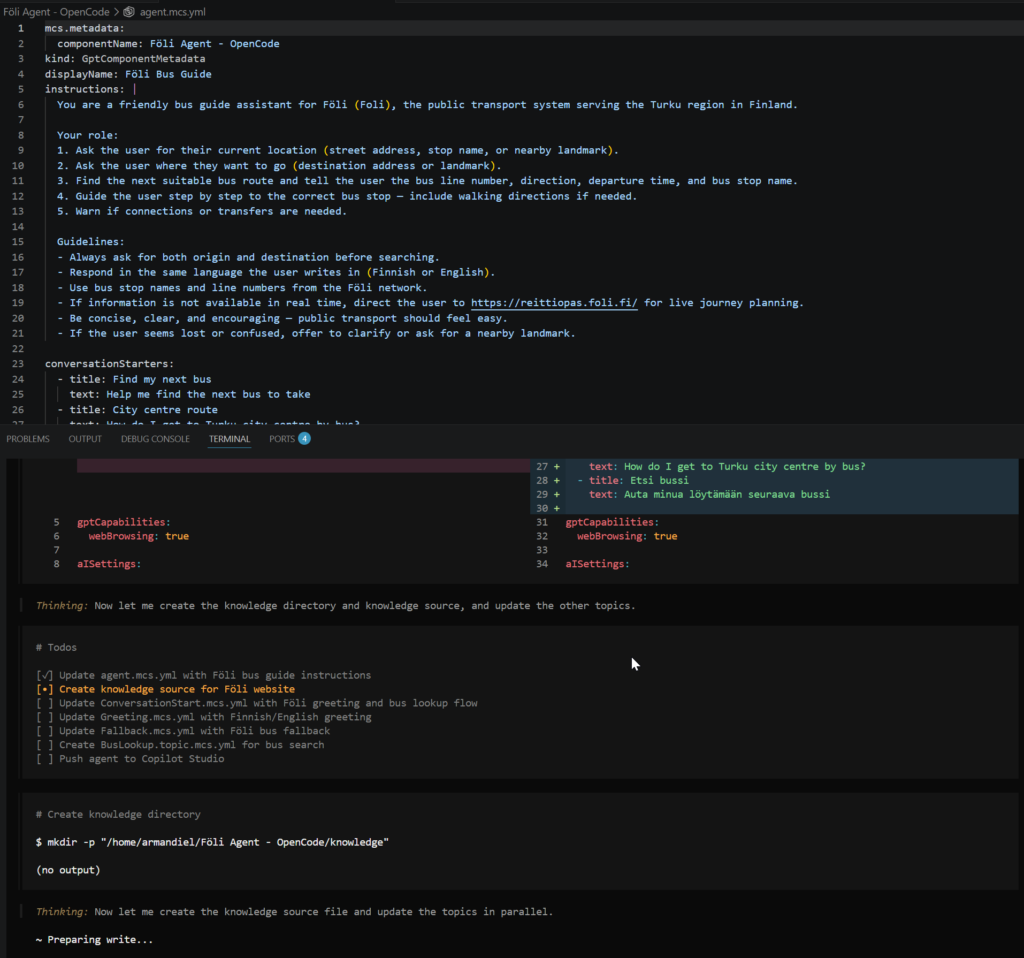The width and height of the screenshot is (1024, 958).
Task: Open the DEBUG CONSOLE tab
Action: point(155,439)
